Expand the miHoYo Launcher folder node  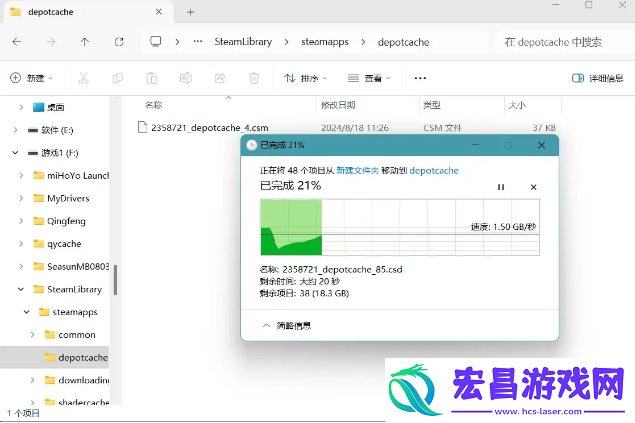(x=21, y=175)
